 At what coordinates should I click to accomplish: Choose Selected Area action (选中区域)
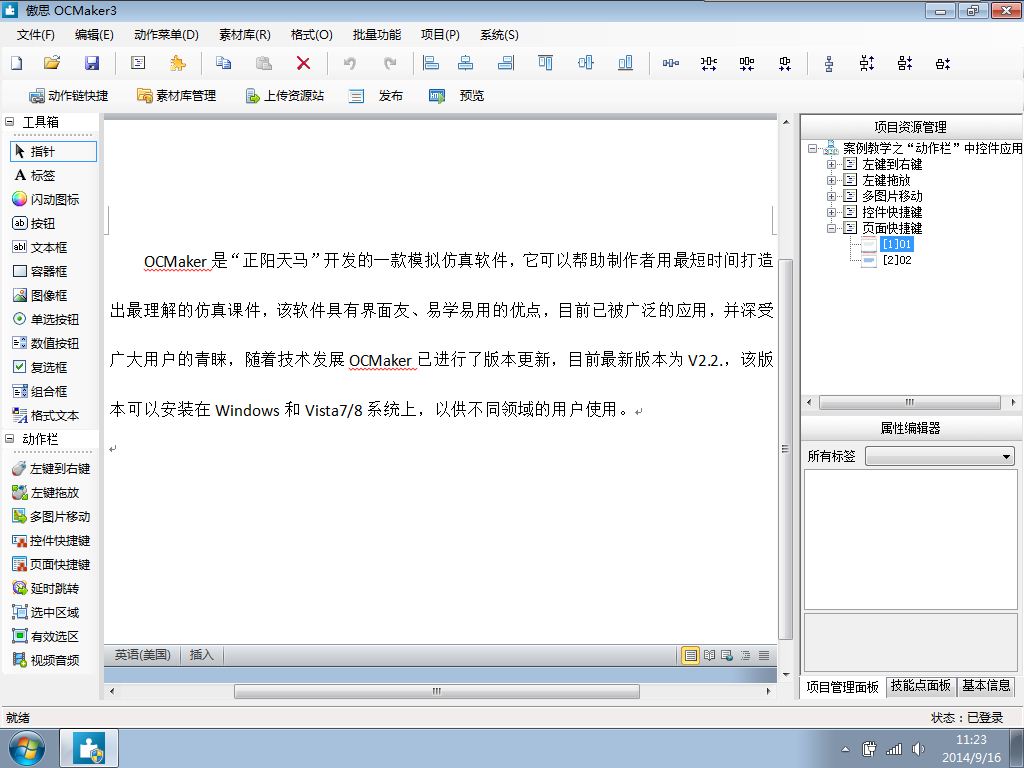(x=46, y=613)
